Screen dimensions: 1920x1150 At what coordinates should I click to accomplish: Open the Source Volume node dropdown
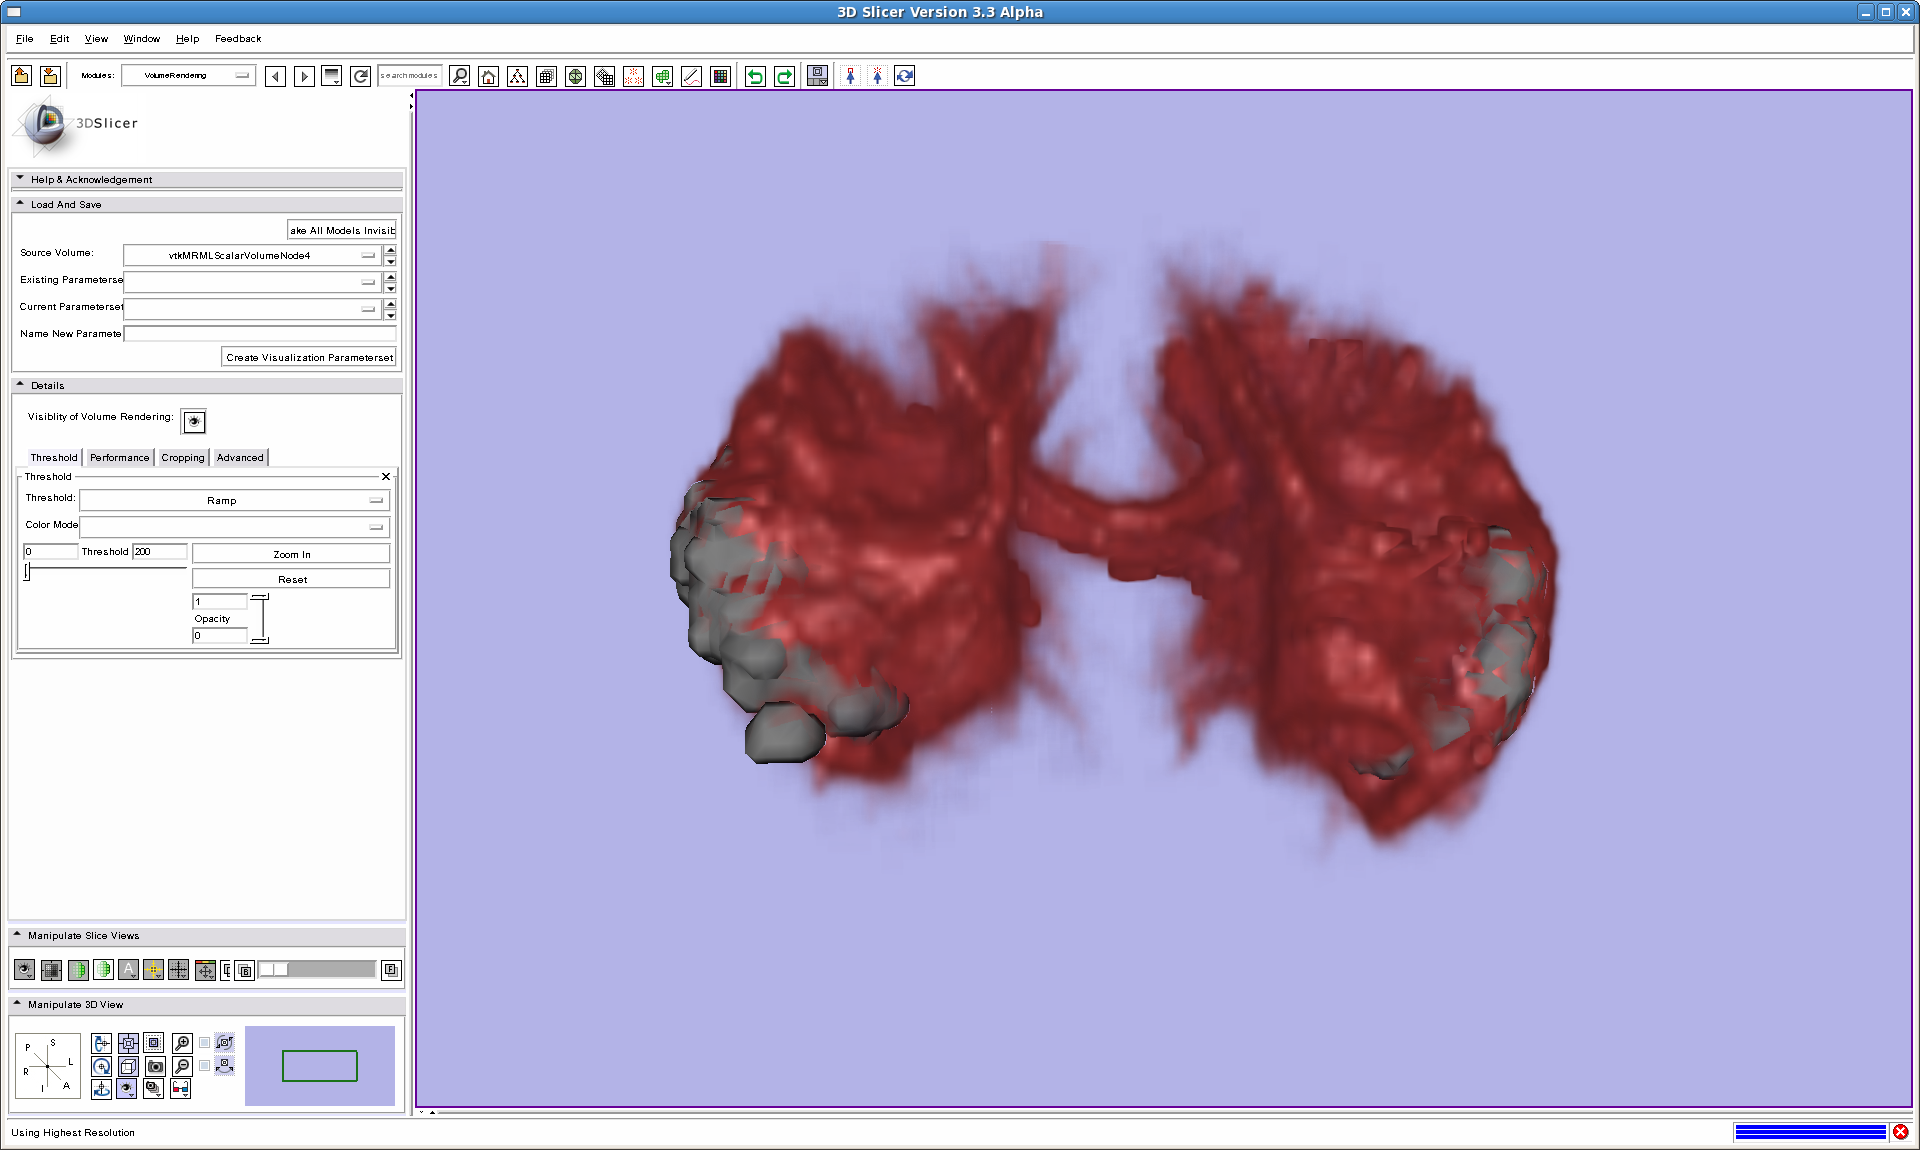[x=250, y=255]
